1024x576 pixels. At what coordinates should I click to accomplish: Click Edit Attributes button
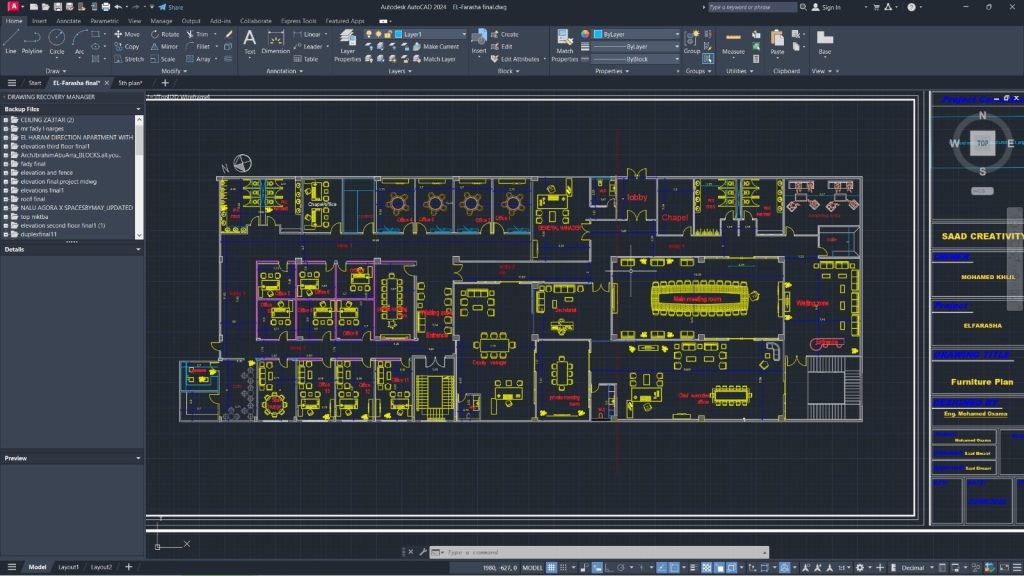[515, 59]
